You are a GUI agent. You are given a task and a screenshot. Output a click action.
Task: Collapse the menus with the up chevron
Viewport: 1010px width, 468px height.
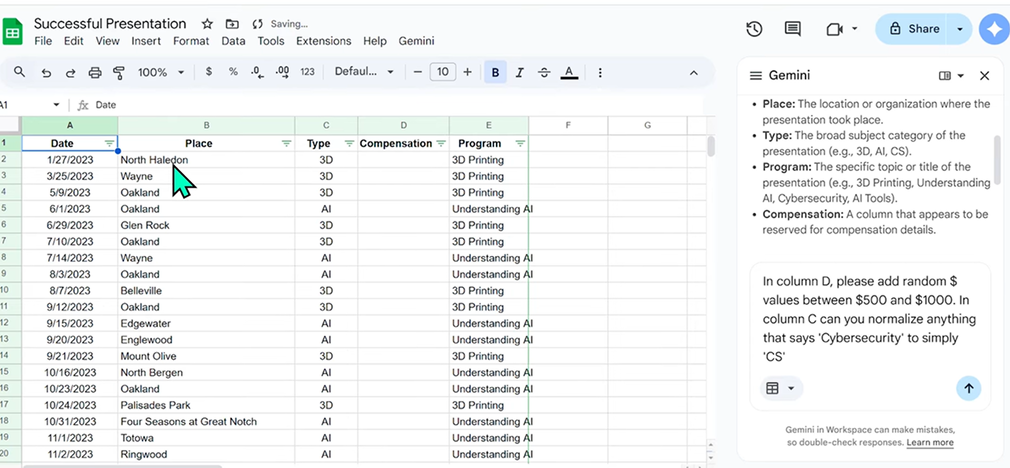click(694, 73)
